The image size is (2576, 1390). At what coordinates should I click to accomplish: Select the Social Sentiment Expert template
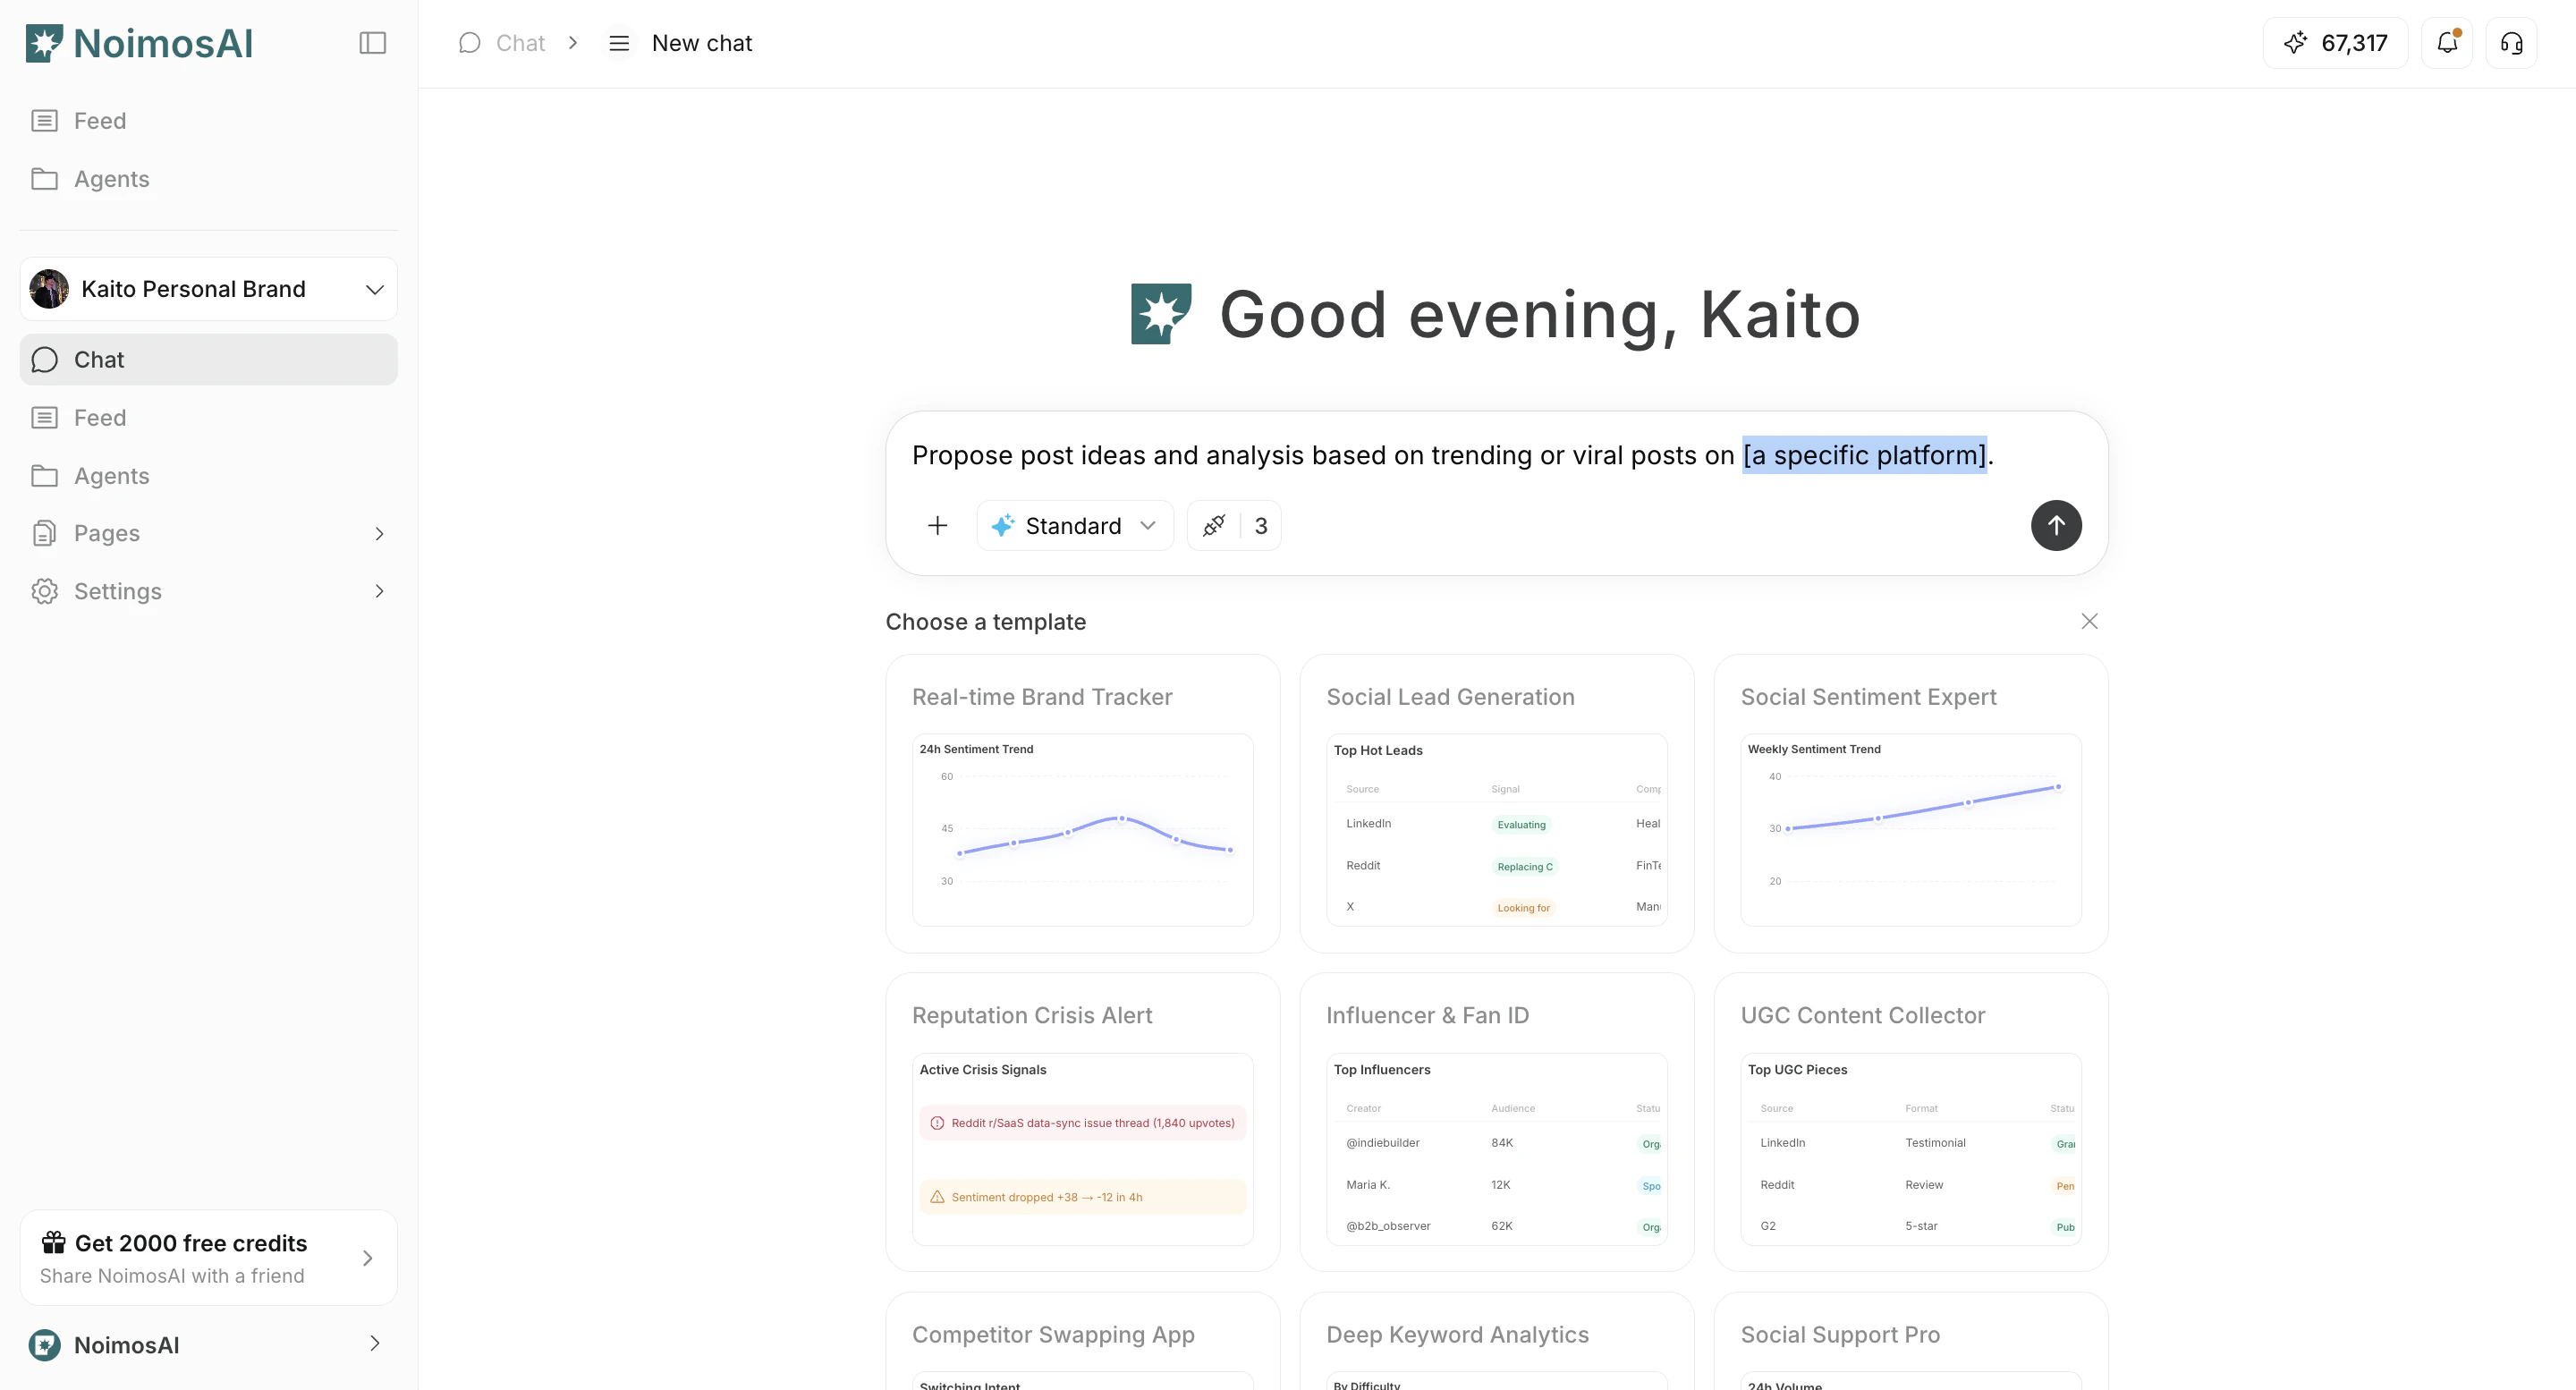[1910, 803]
